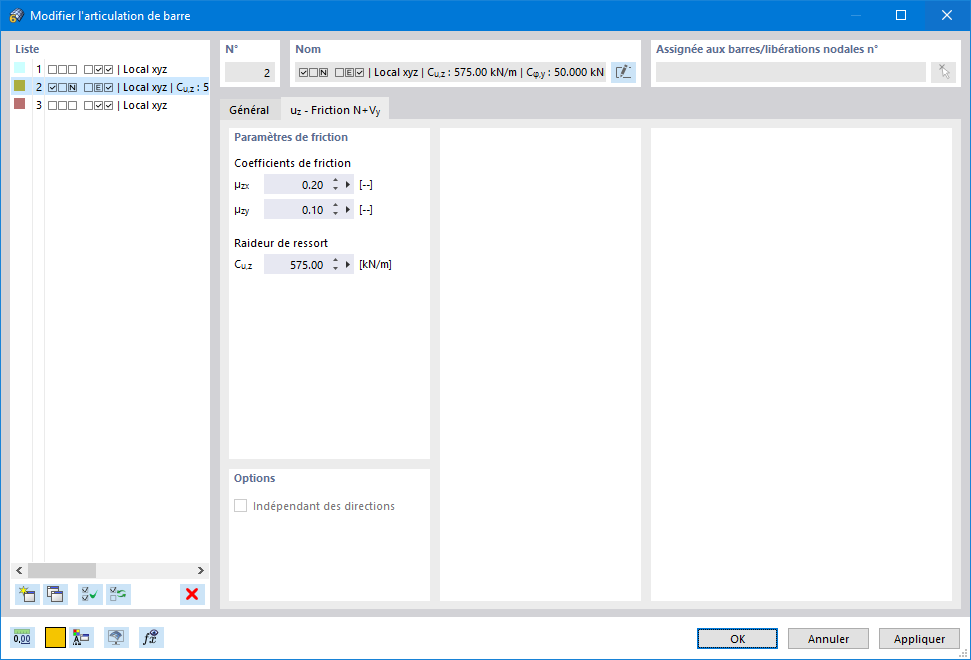
Task: Click the new hinge icon under the list
Action: (27, 594)
